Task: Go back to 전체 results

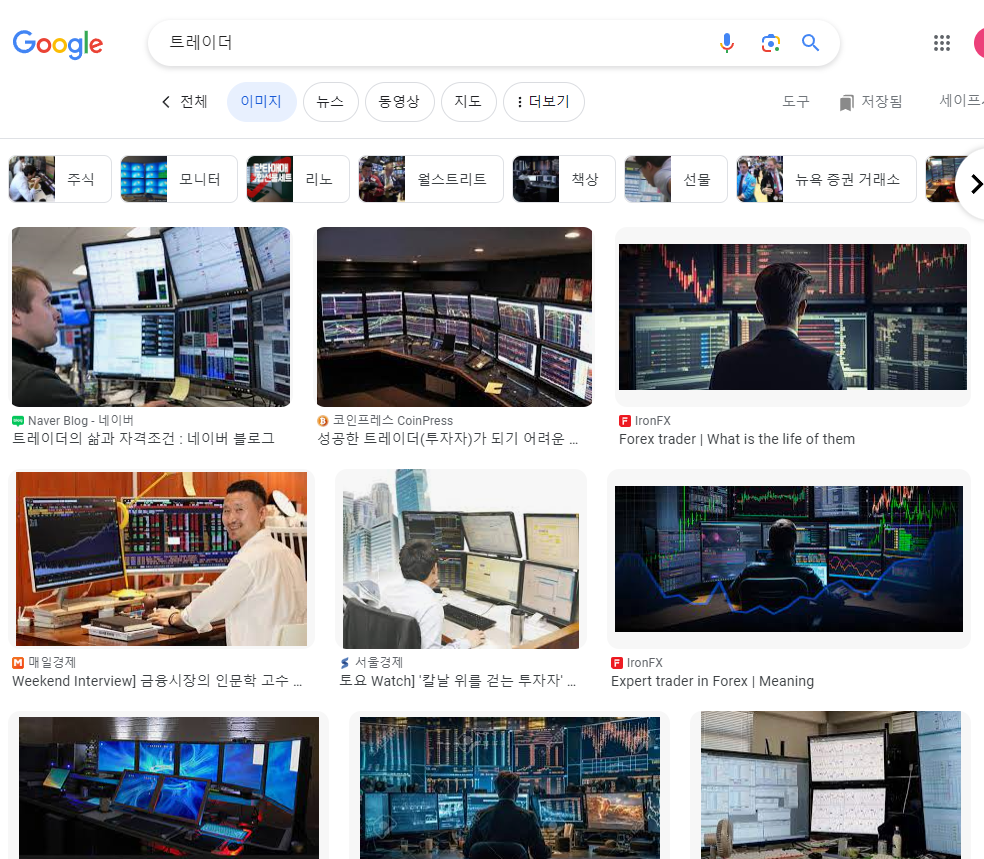Action: 184,102
